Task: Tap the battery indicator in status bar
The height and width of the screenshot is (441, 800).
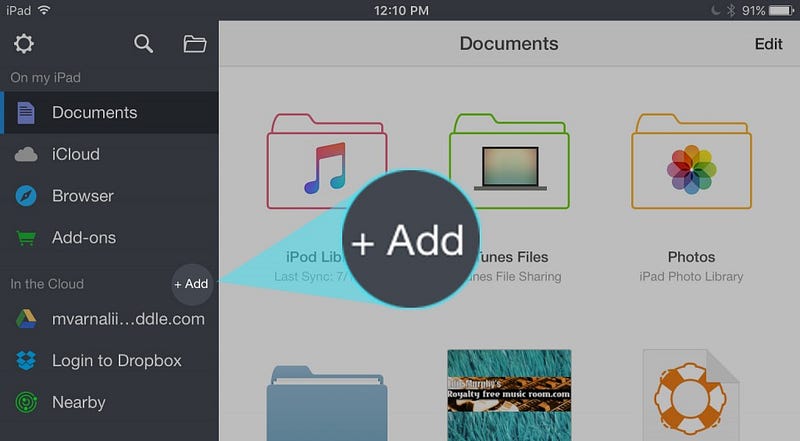Action: pos(781,10)
